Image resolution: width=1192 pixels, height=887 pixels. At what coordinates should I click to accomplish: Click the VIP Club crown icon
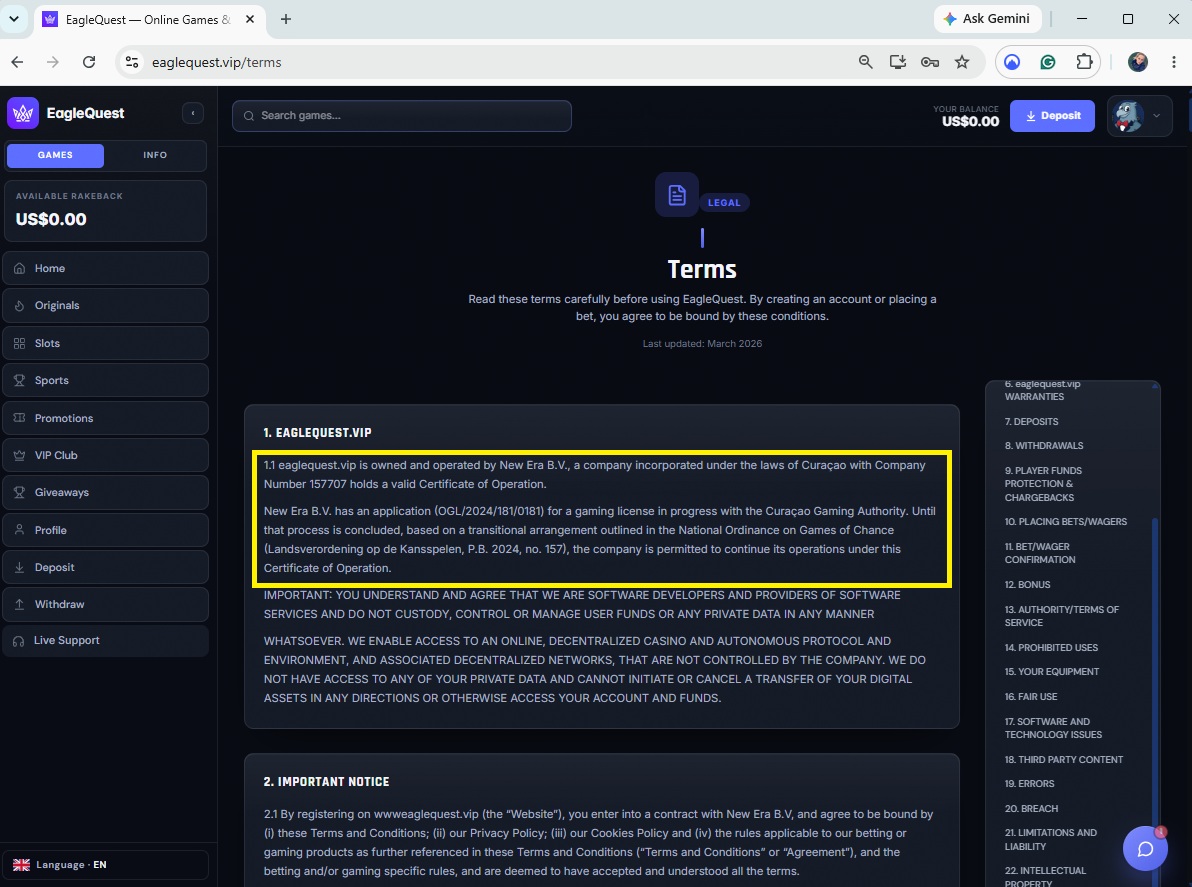click(20, 455)
